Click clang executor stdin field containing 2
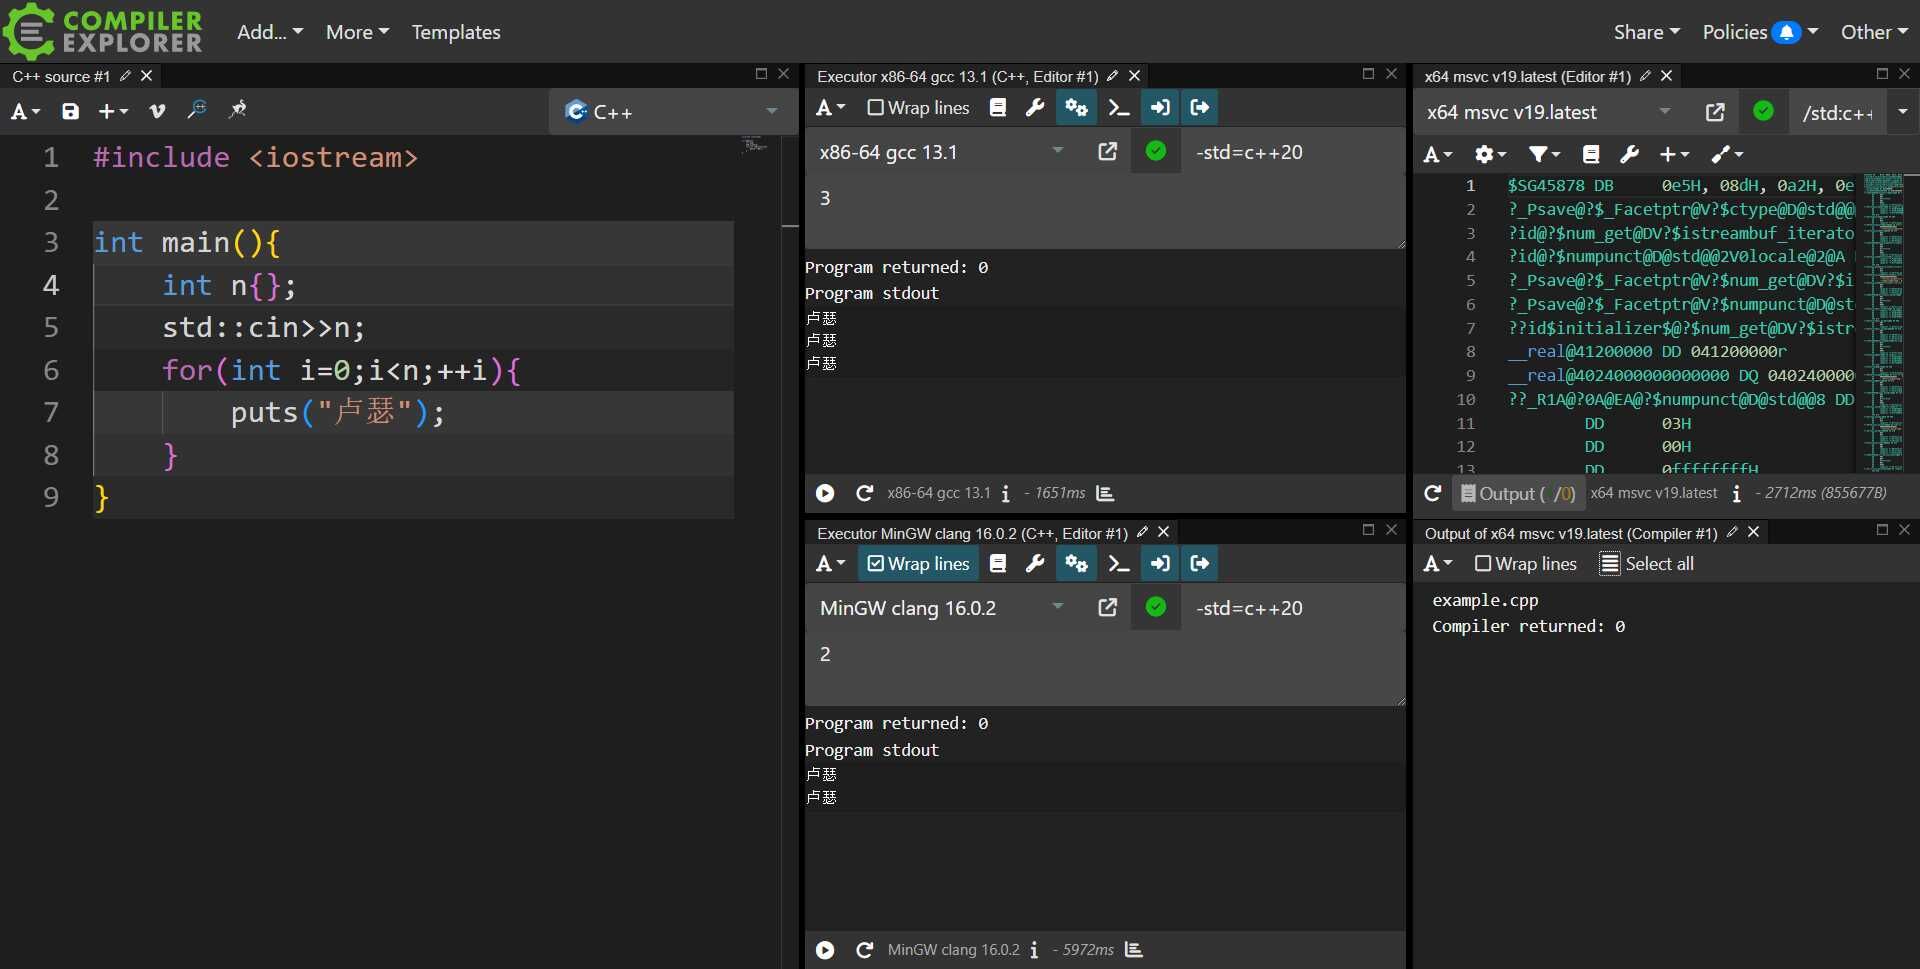The image size is (1920, 969). [x=1105, y=668]
